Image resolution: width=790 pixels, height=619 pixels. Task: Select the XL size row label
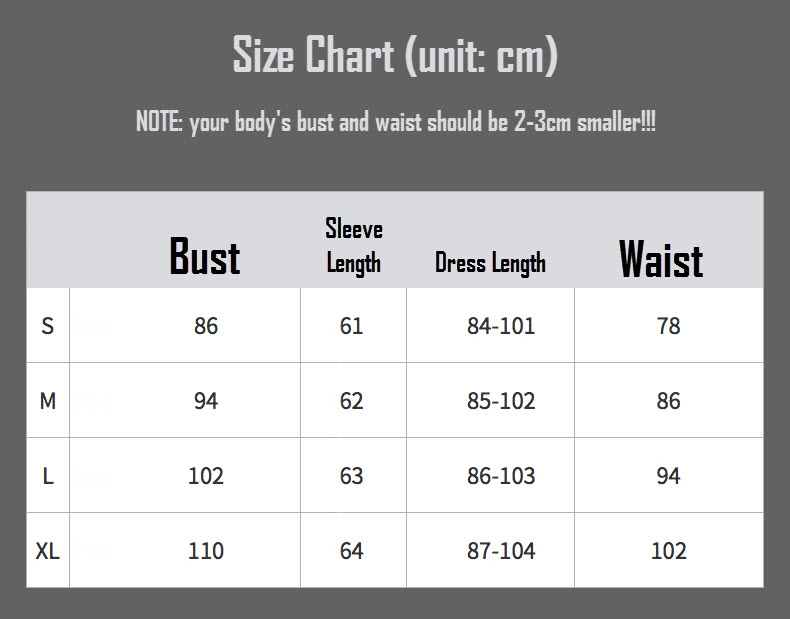(x=47, y=551)
